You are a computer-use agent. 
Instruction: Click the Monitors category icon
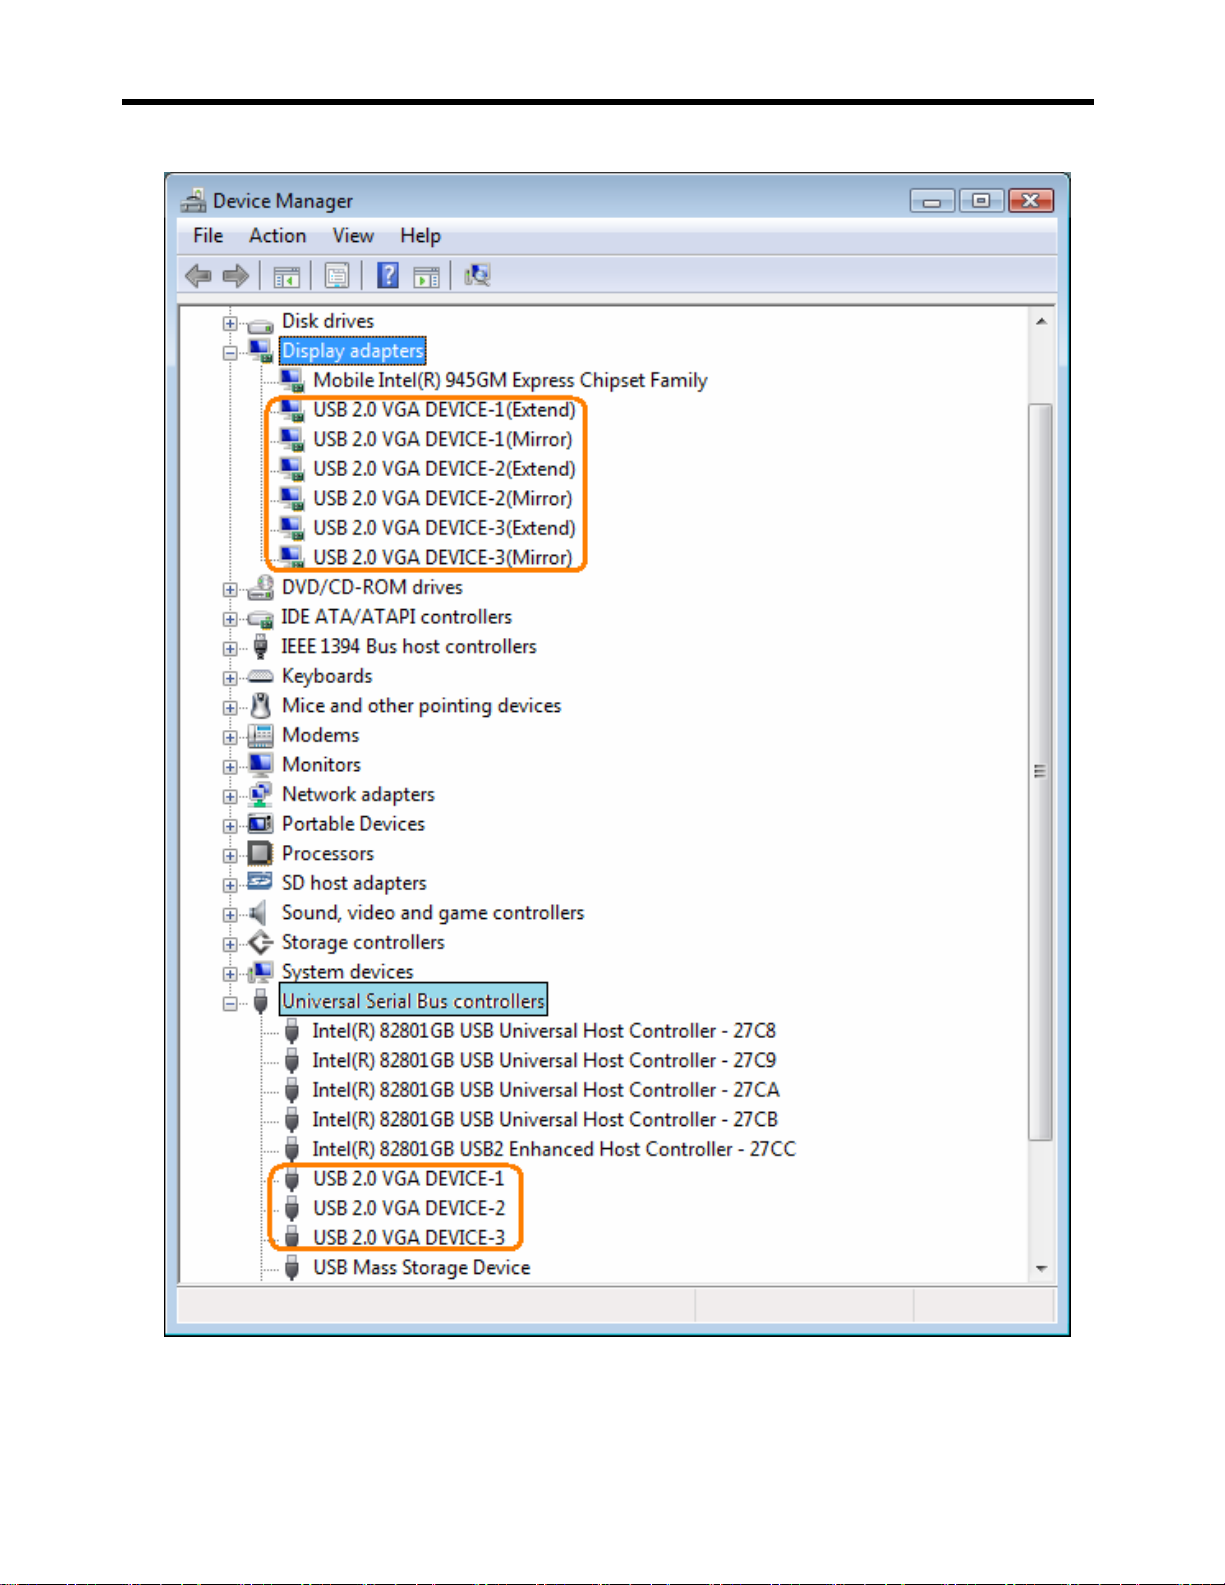coord(260,765)
